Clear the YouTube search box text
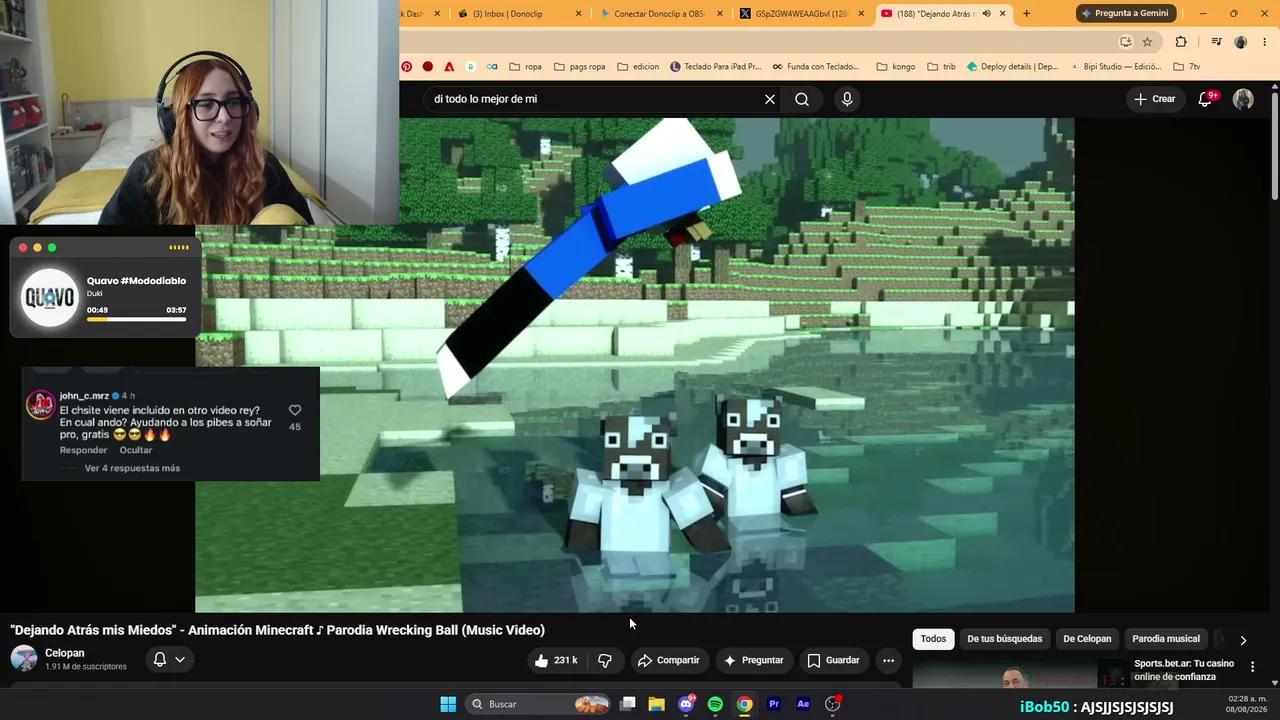Viewport: 1280px width, 720px height. 770,99
